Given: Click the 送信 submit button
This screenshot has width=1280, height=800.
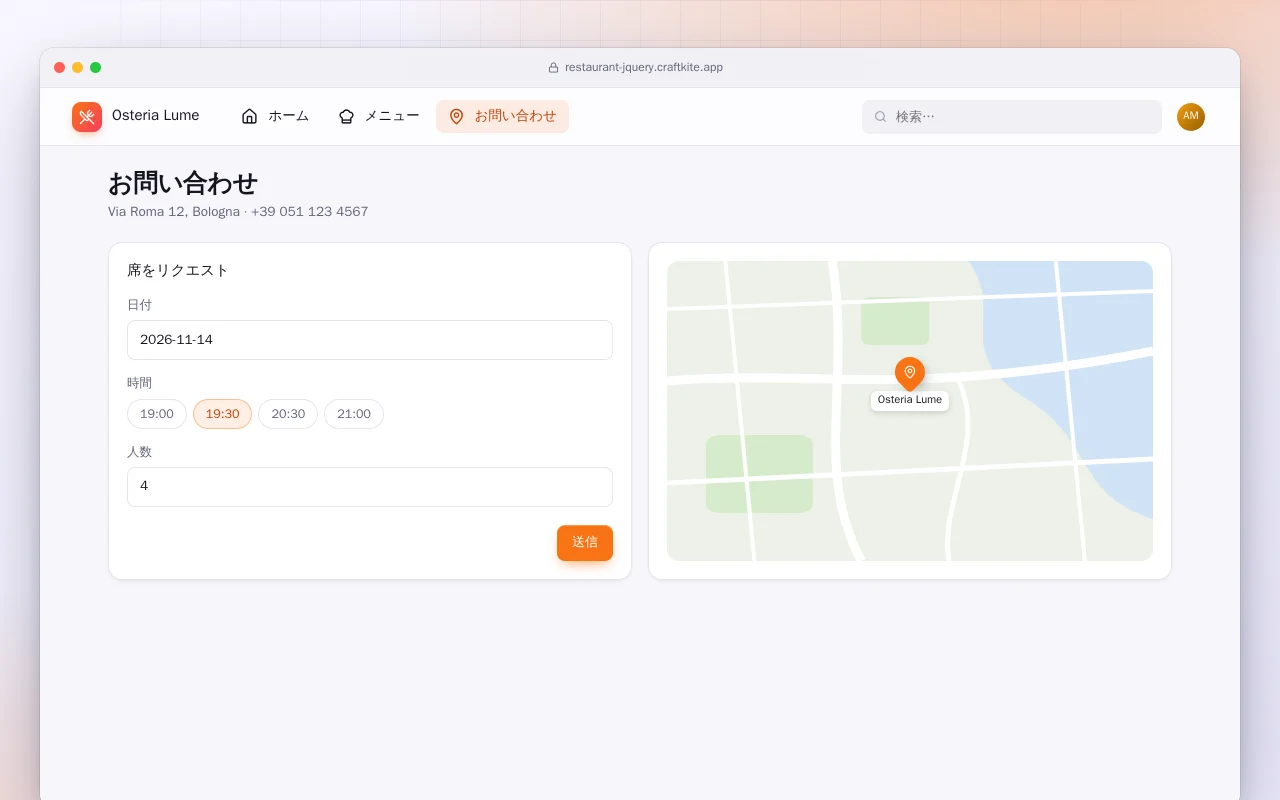Looking at the screenshot, I should [585, 543].
